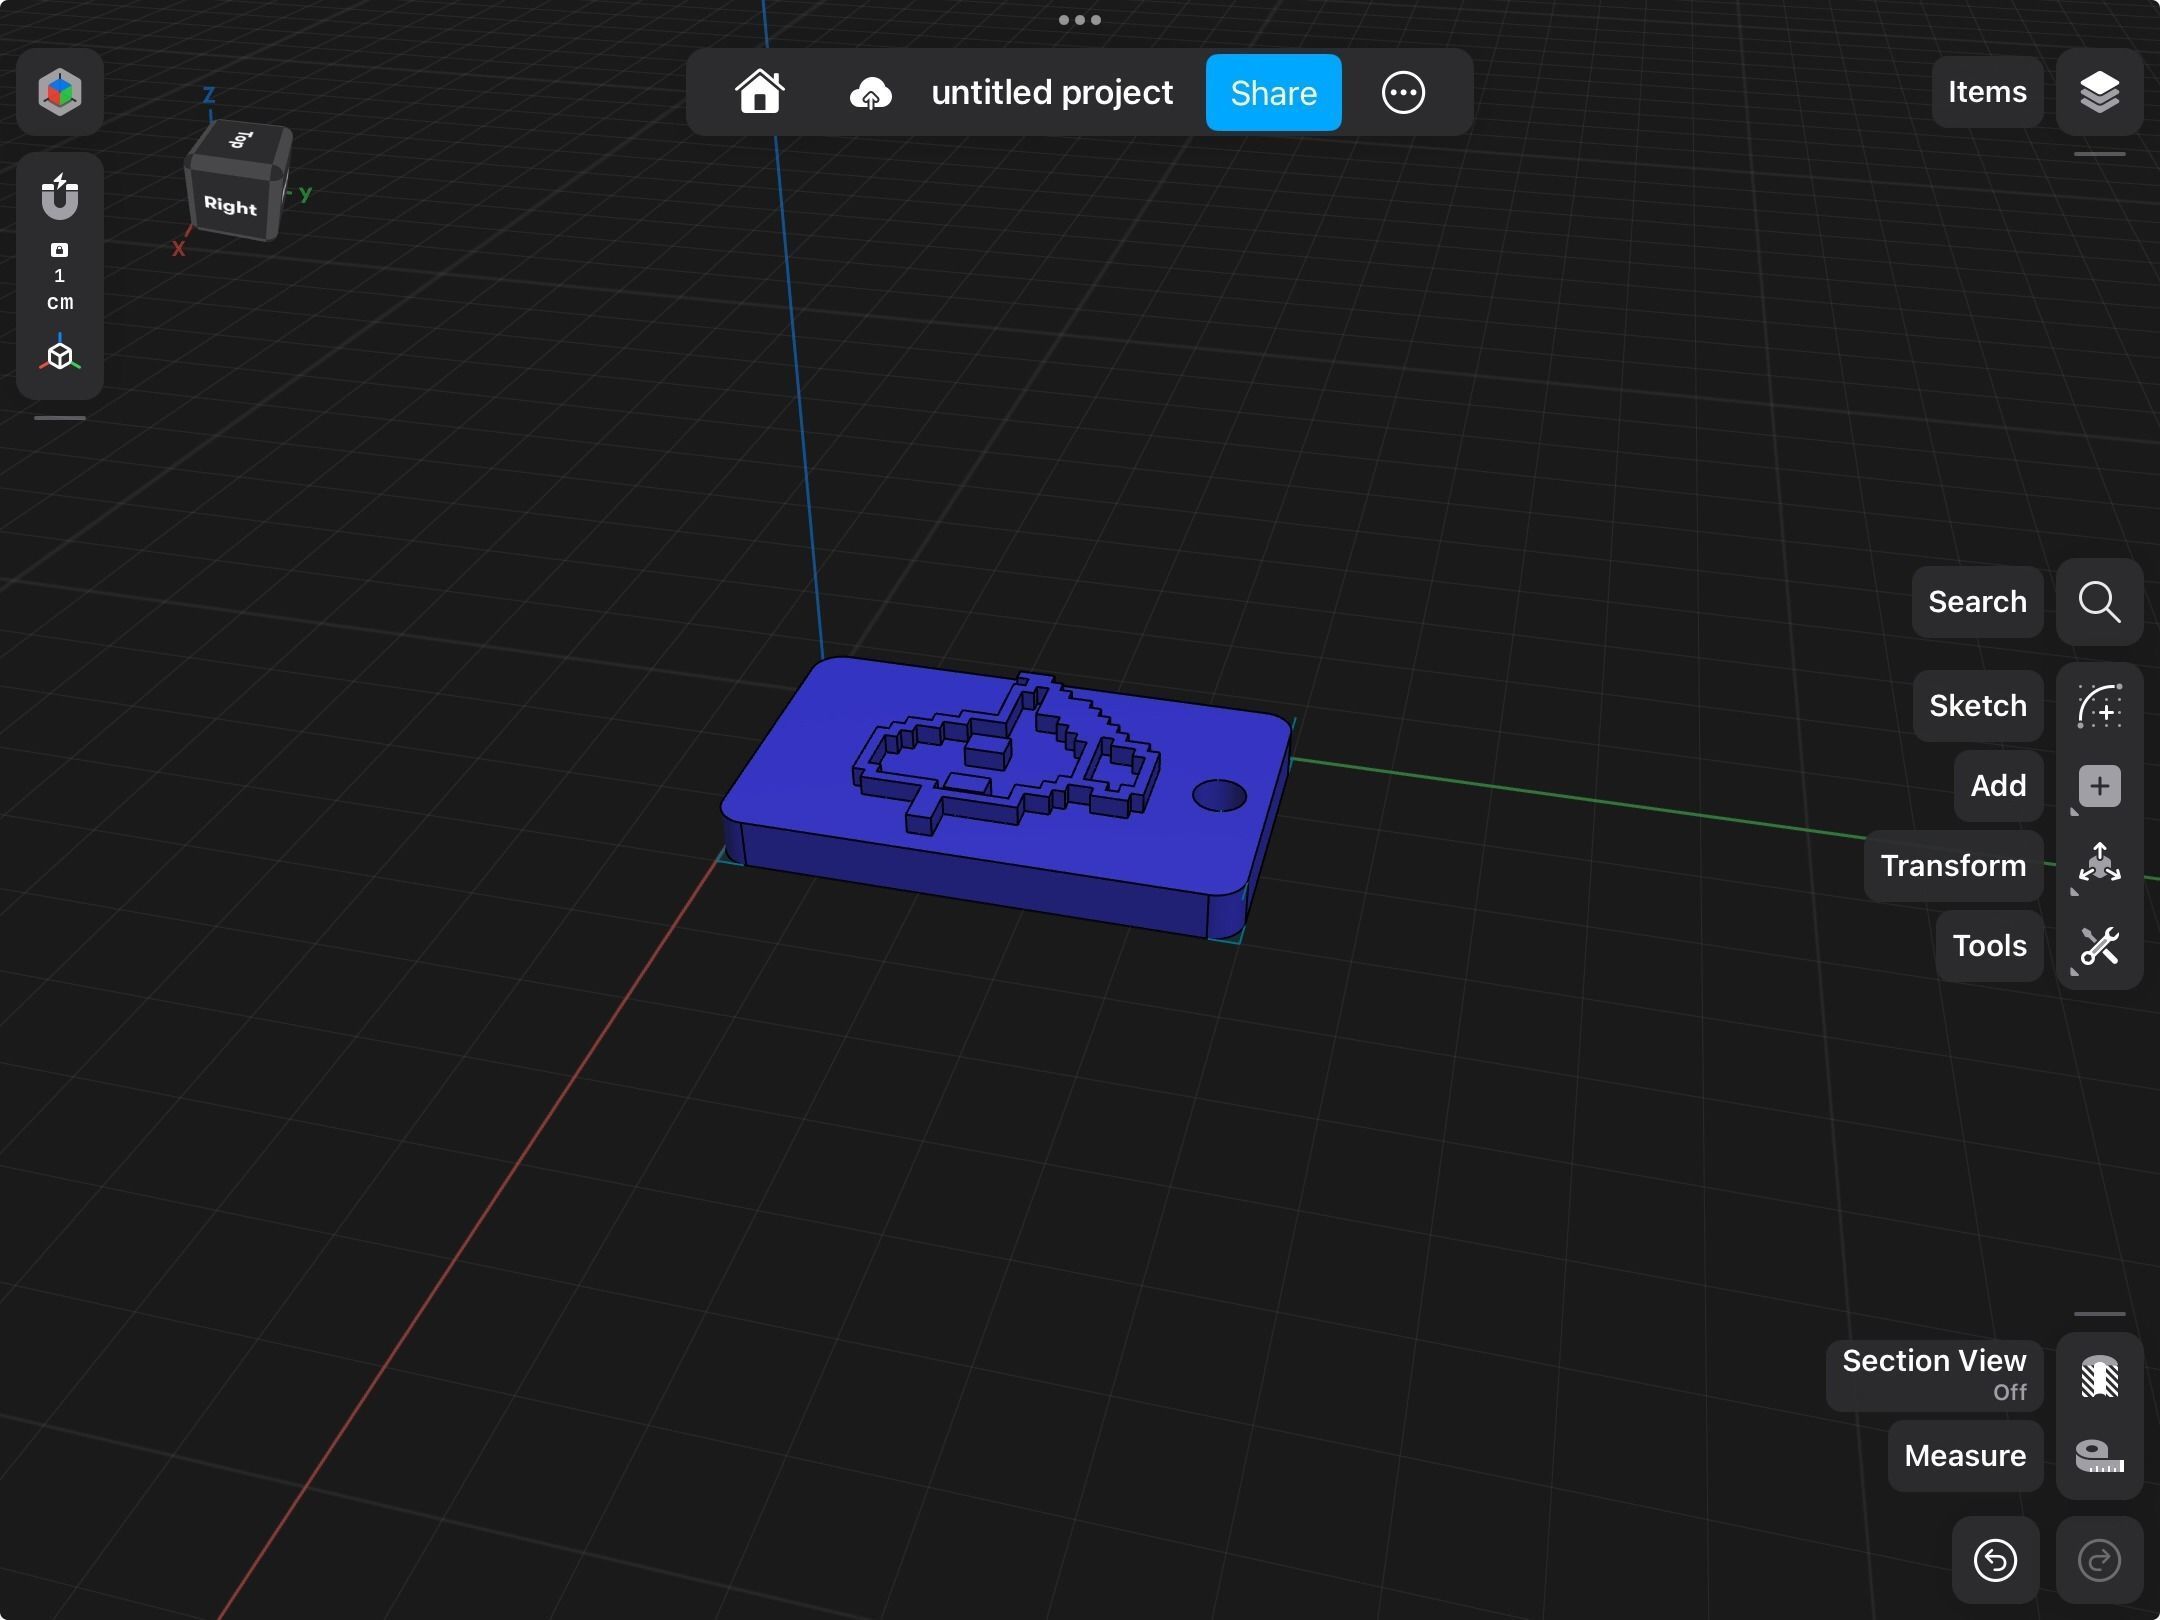Toggle the grid size lock icon
The height and width of the screenshot is (1620, 2160).
point(60,250)
